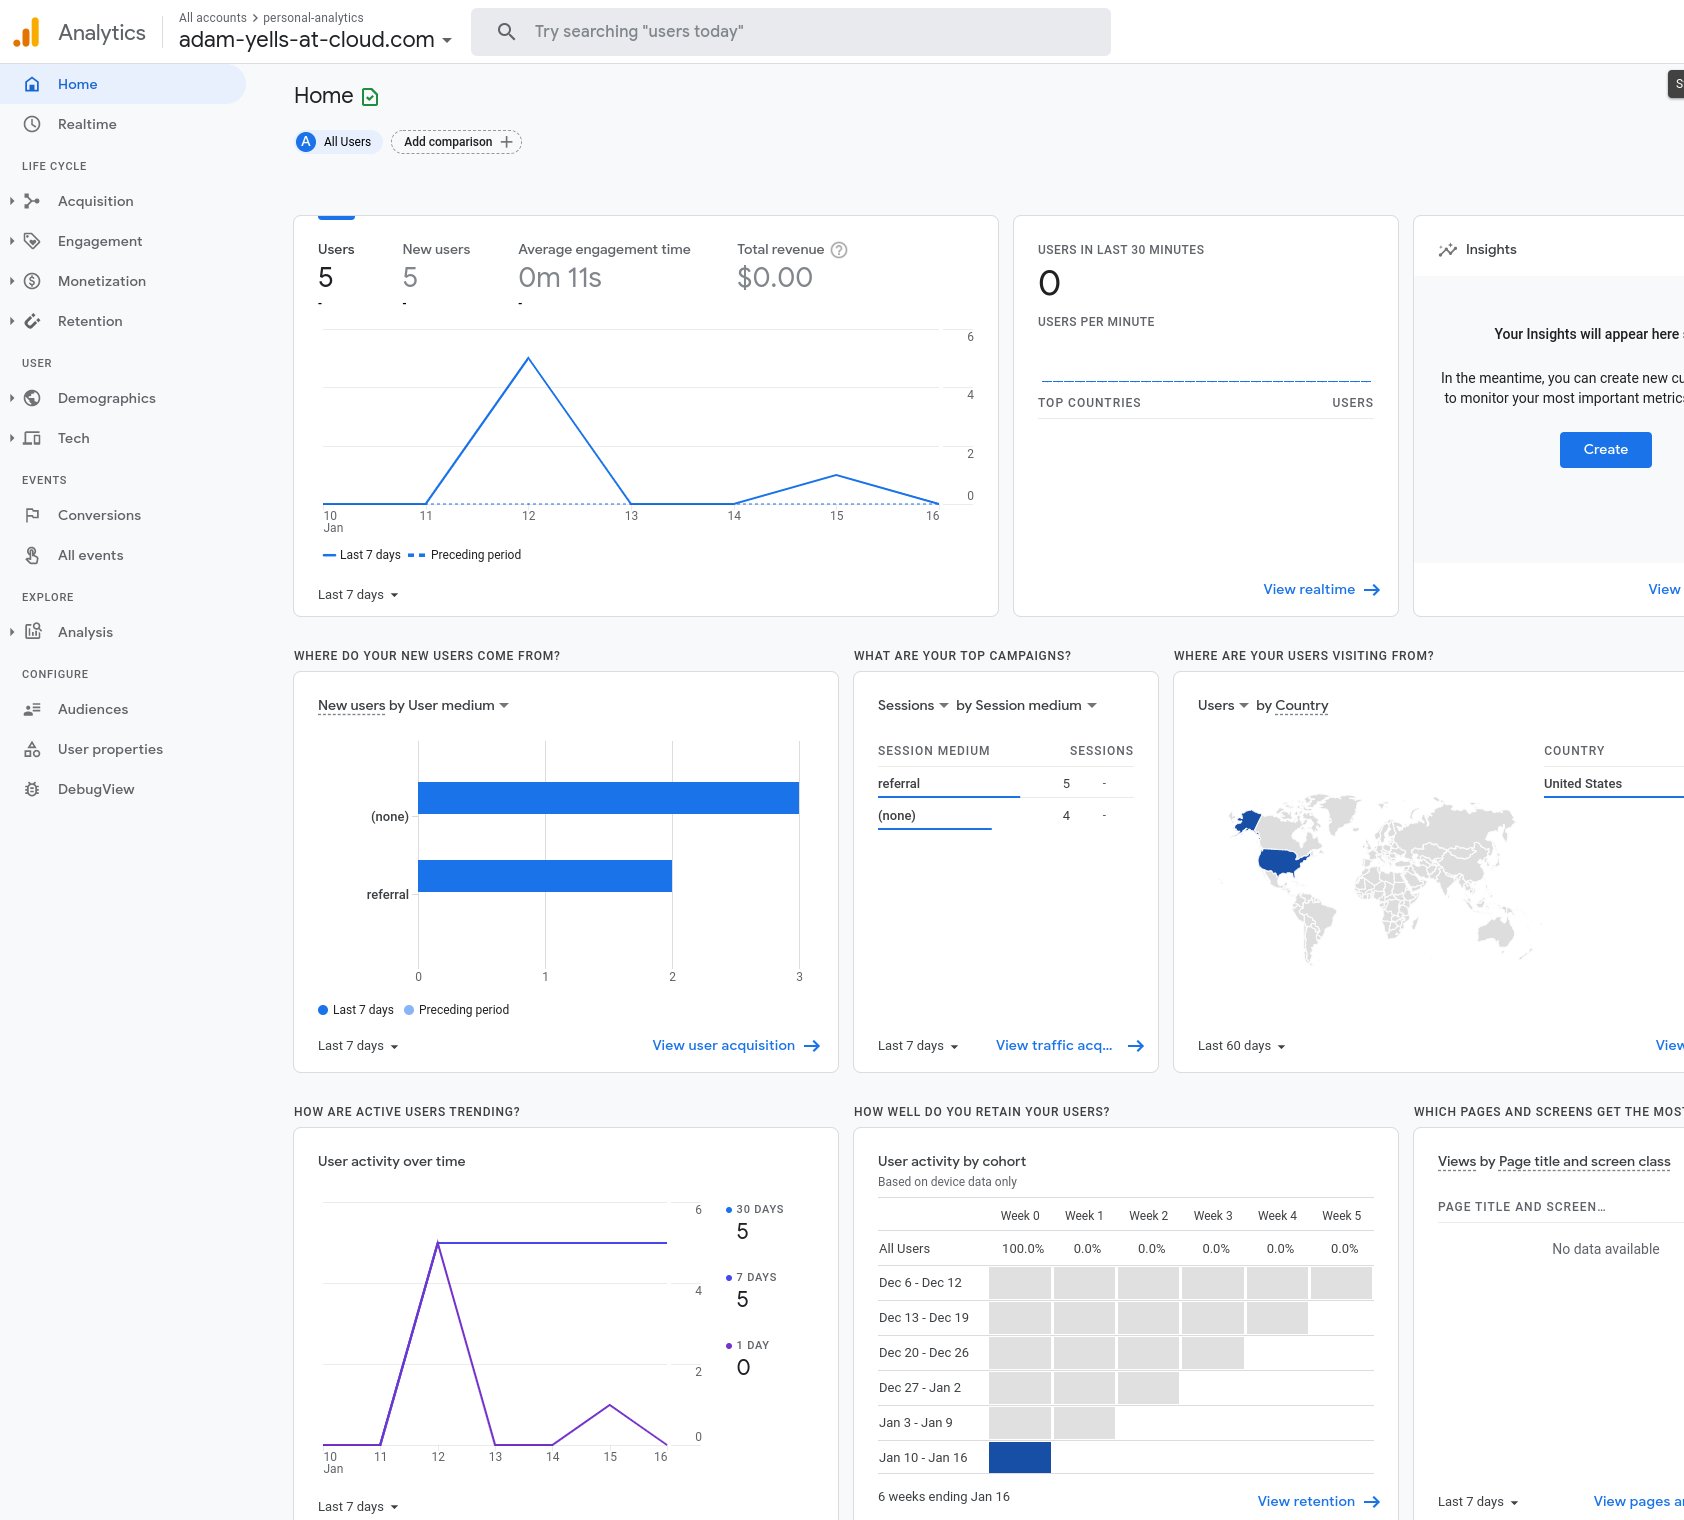This screenshot has height=1520, width=1684.
Task: Click the All Users 'A' badge icon
Action: 306,142
